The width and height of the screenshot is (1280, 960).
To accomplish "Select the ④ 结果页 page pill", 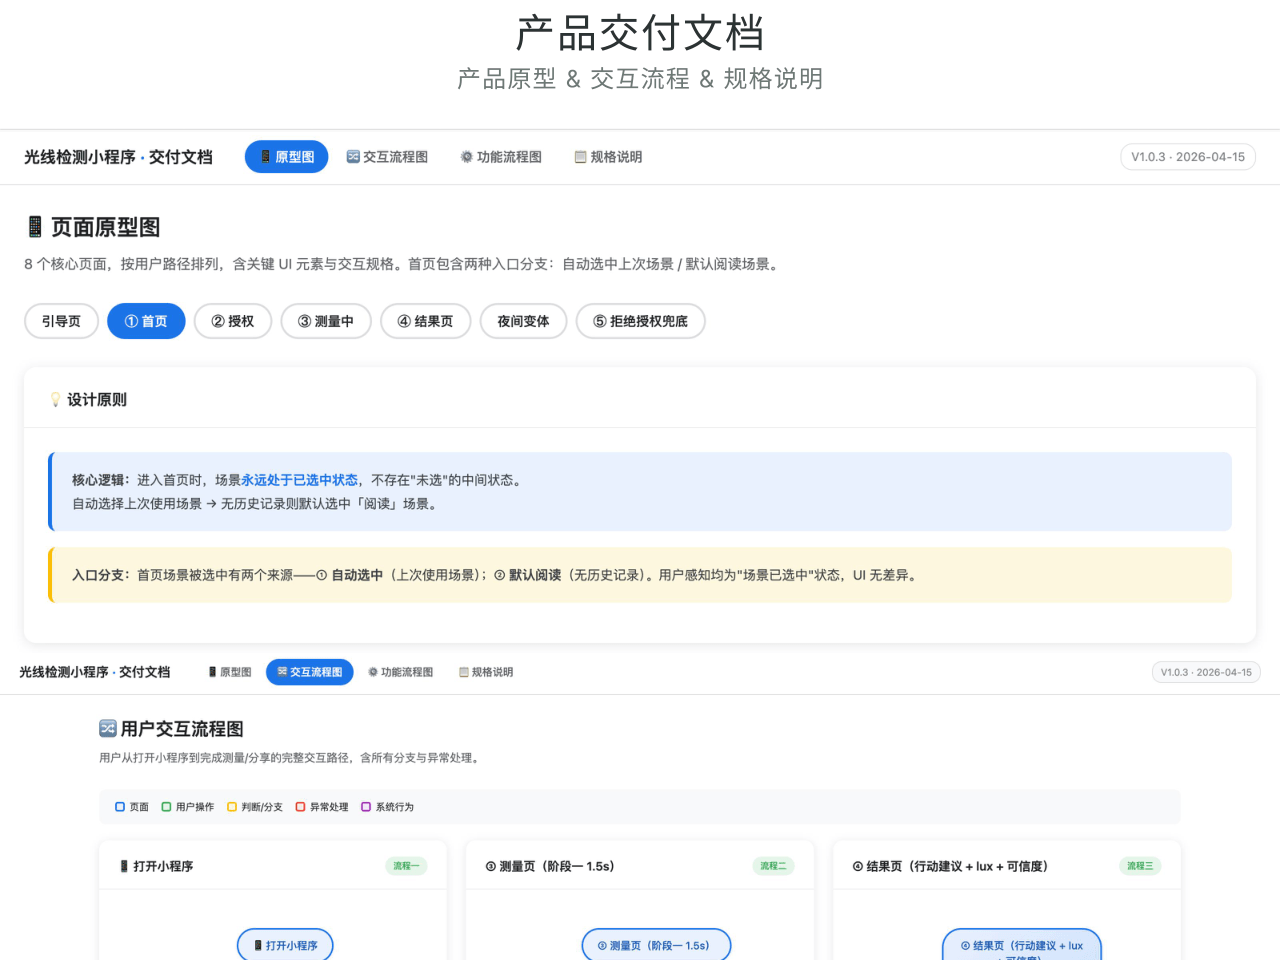I will pos(425,321).
